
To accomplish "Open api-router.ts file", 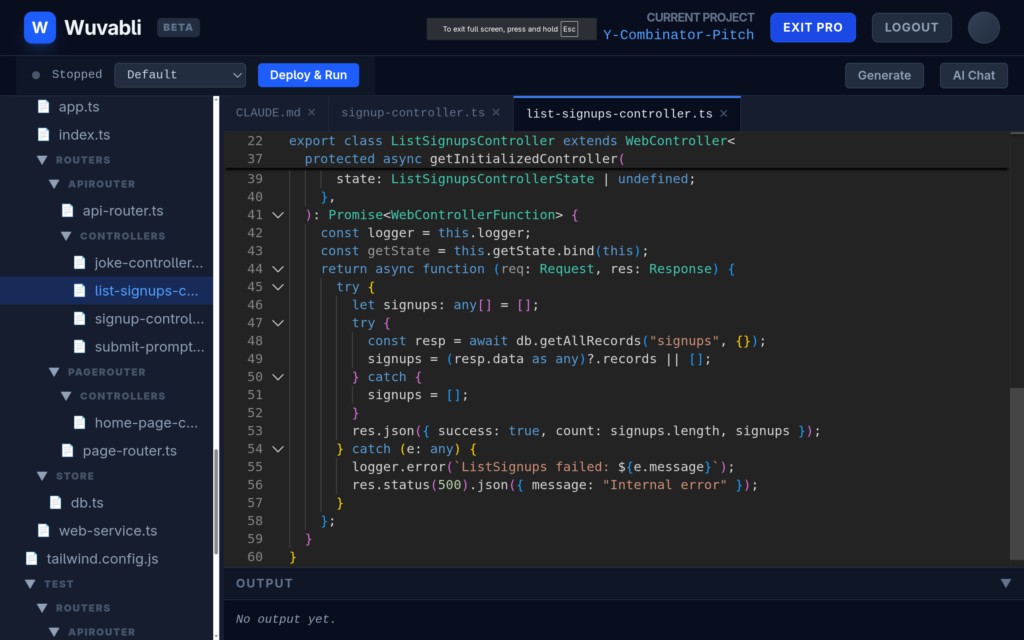I will [123, 210].
